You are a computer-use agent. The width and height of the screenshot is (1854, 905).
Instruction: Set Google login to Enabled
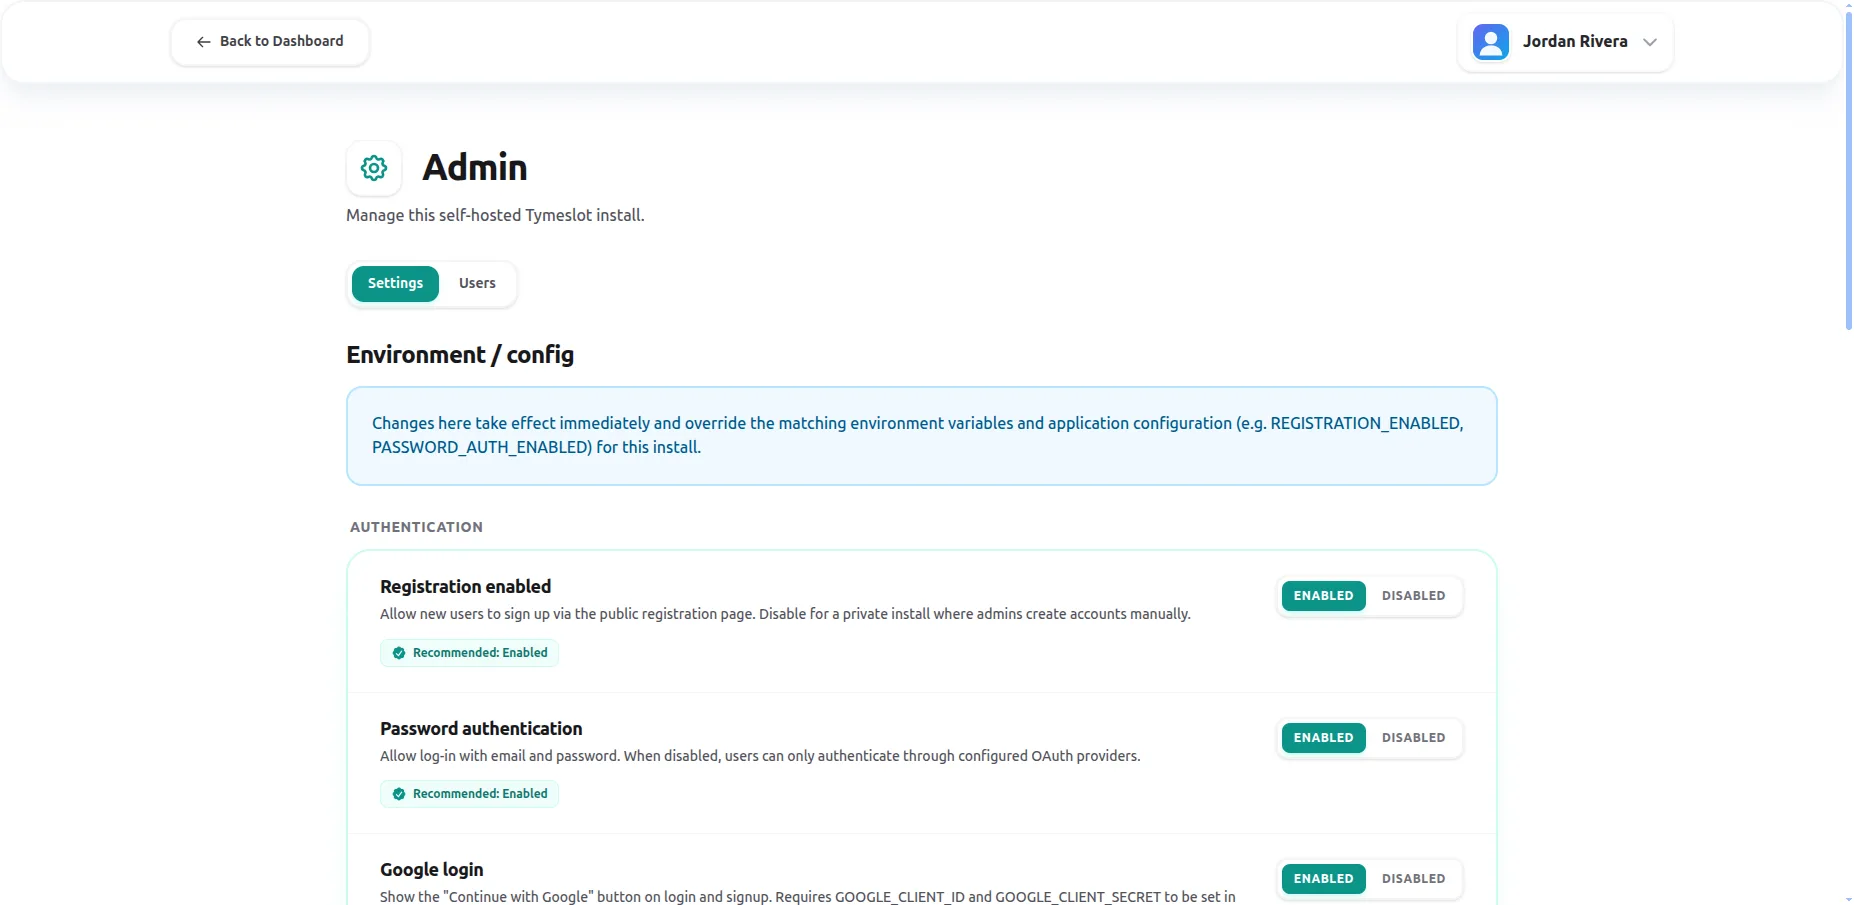pos(1323,879)
